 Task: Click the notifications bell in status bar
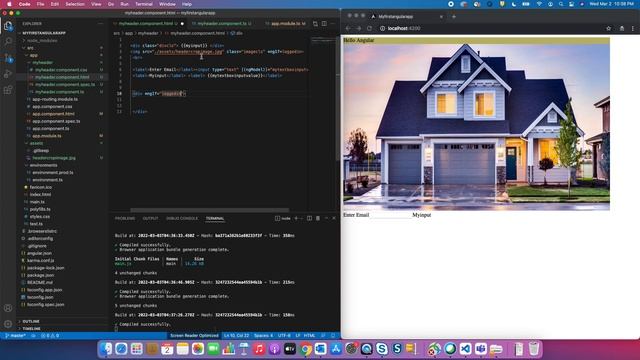coord(333,336)
